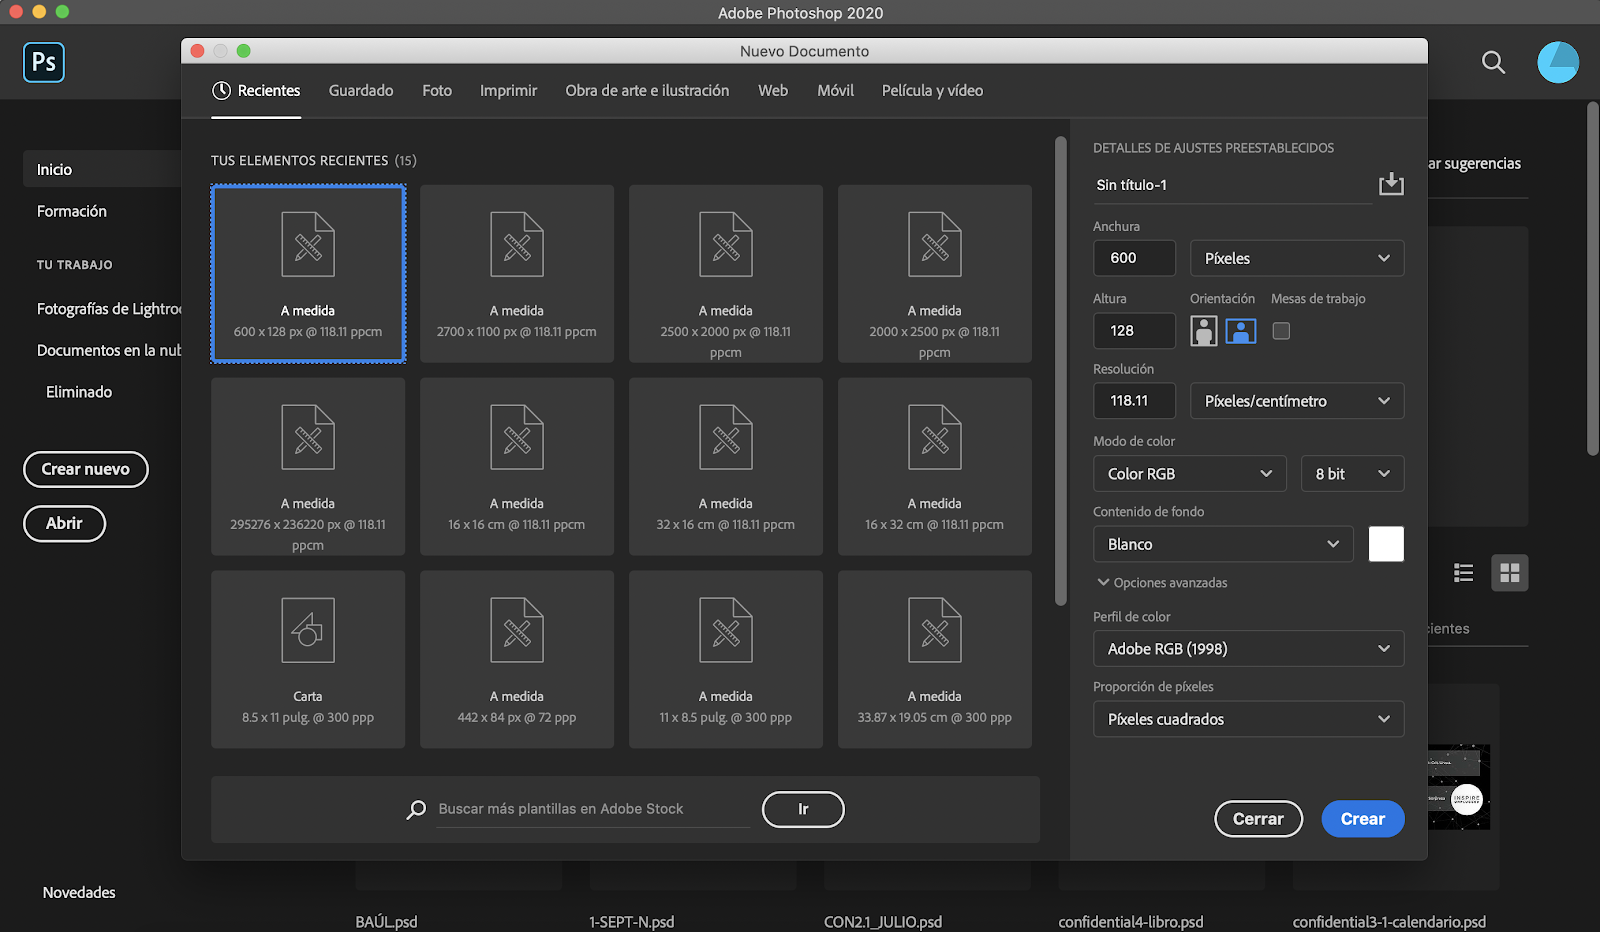1600x932 pixels.
Task: Click the recent presets scrollbar
Action: [x=1061, y=371]
